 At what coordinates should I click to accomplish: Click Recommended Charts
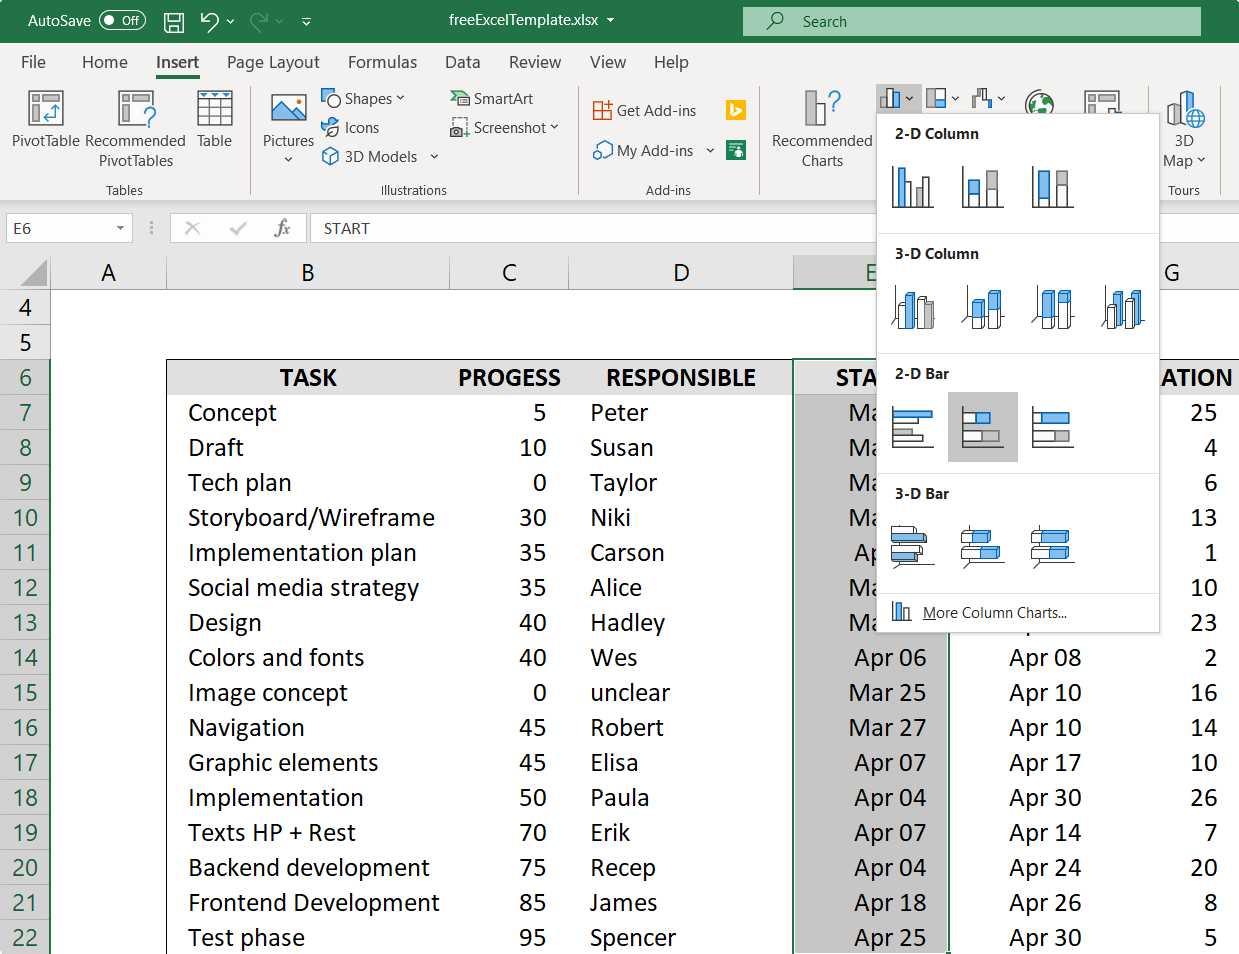[x=820, y=128]
